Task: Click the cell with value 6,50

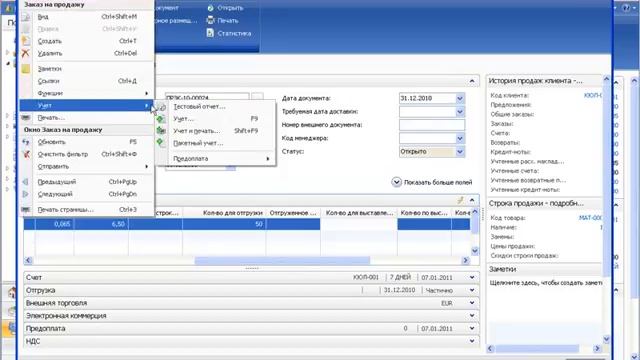Action: (101, 224)
